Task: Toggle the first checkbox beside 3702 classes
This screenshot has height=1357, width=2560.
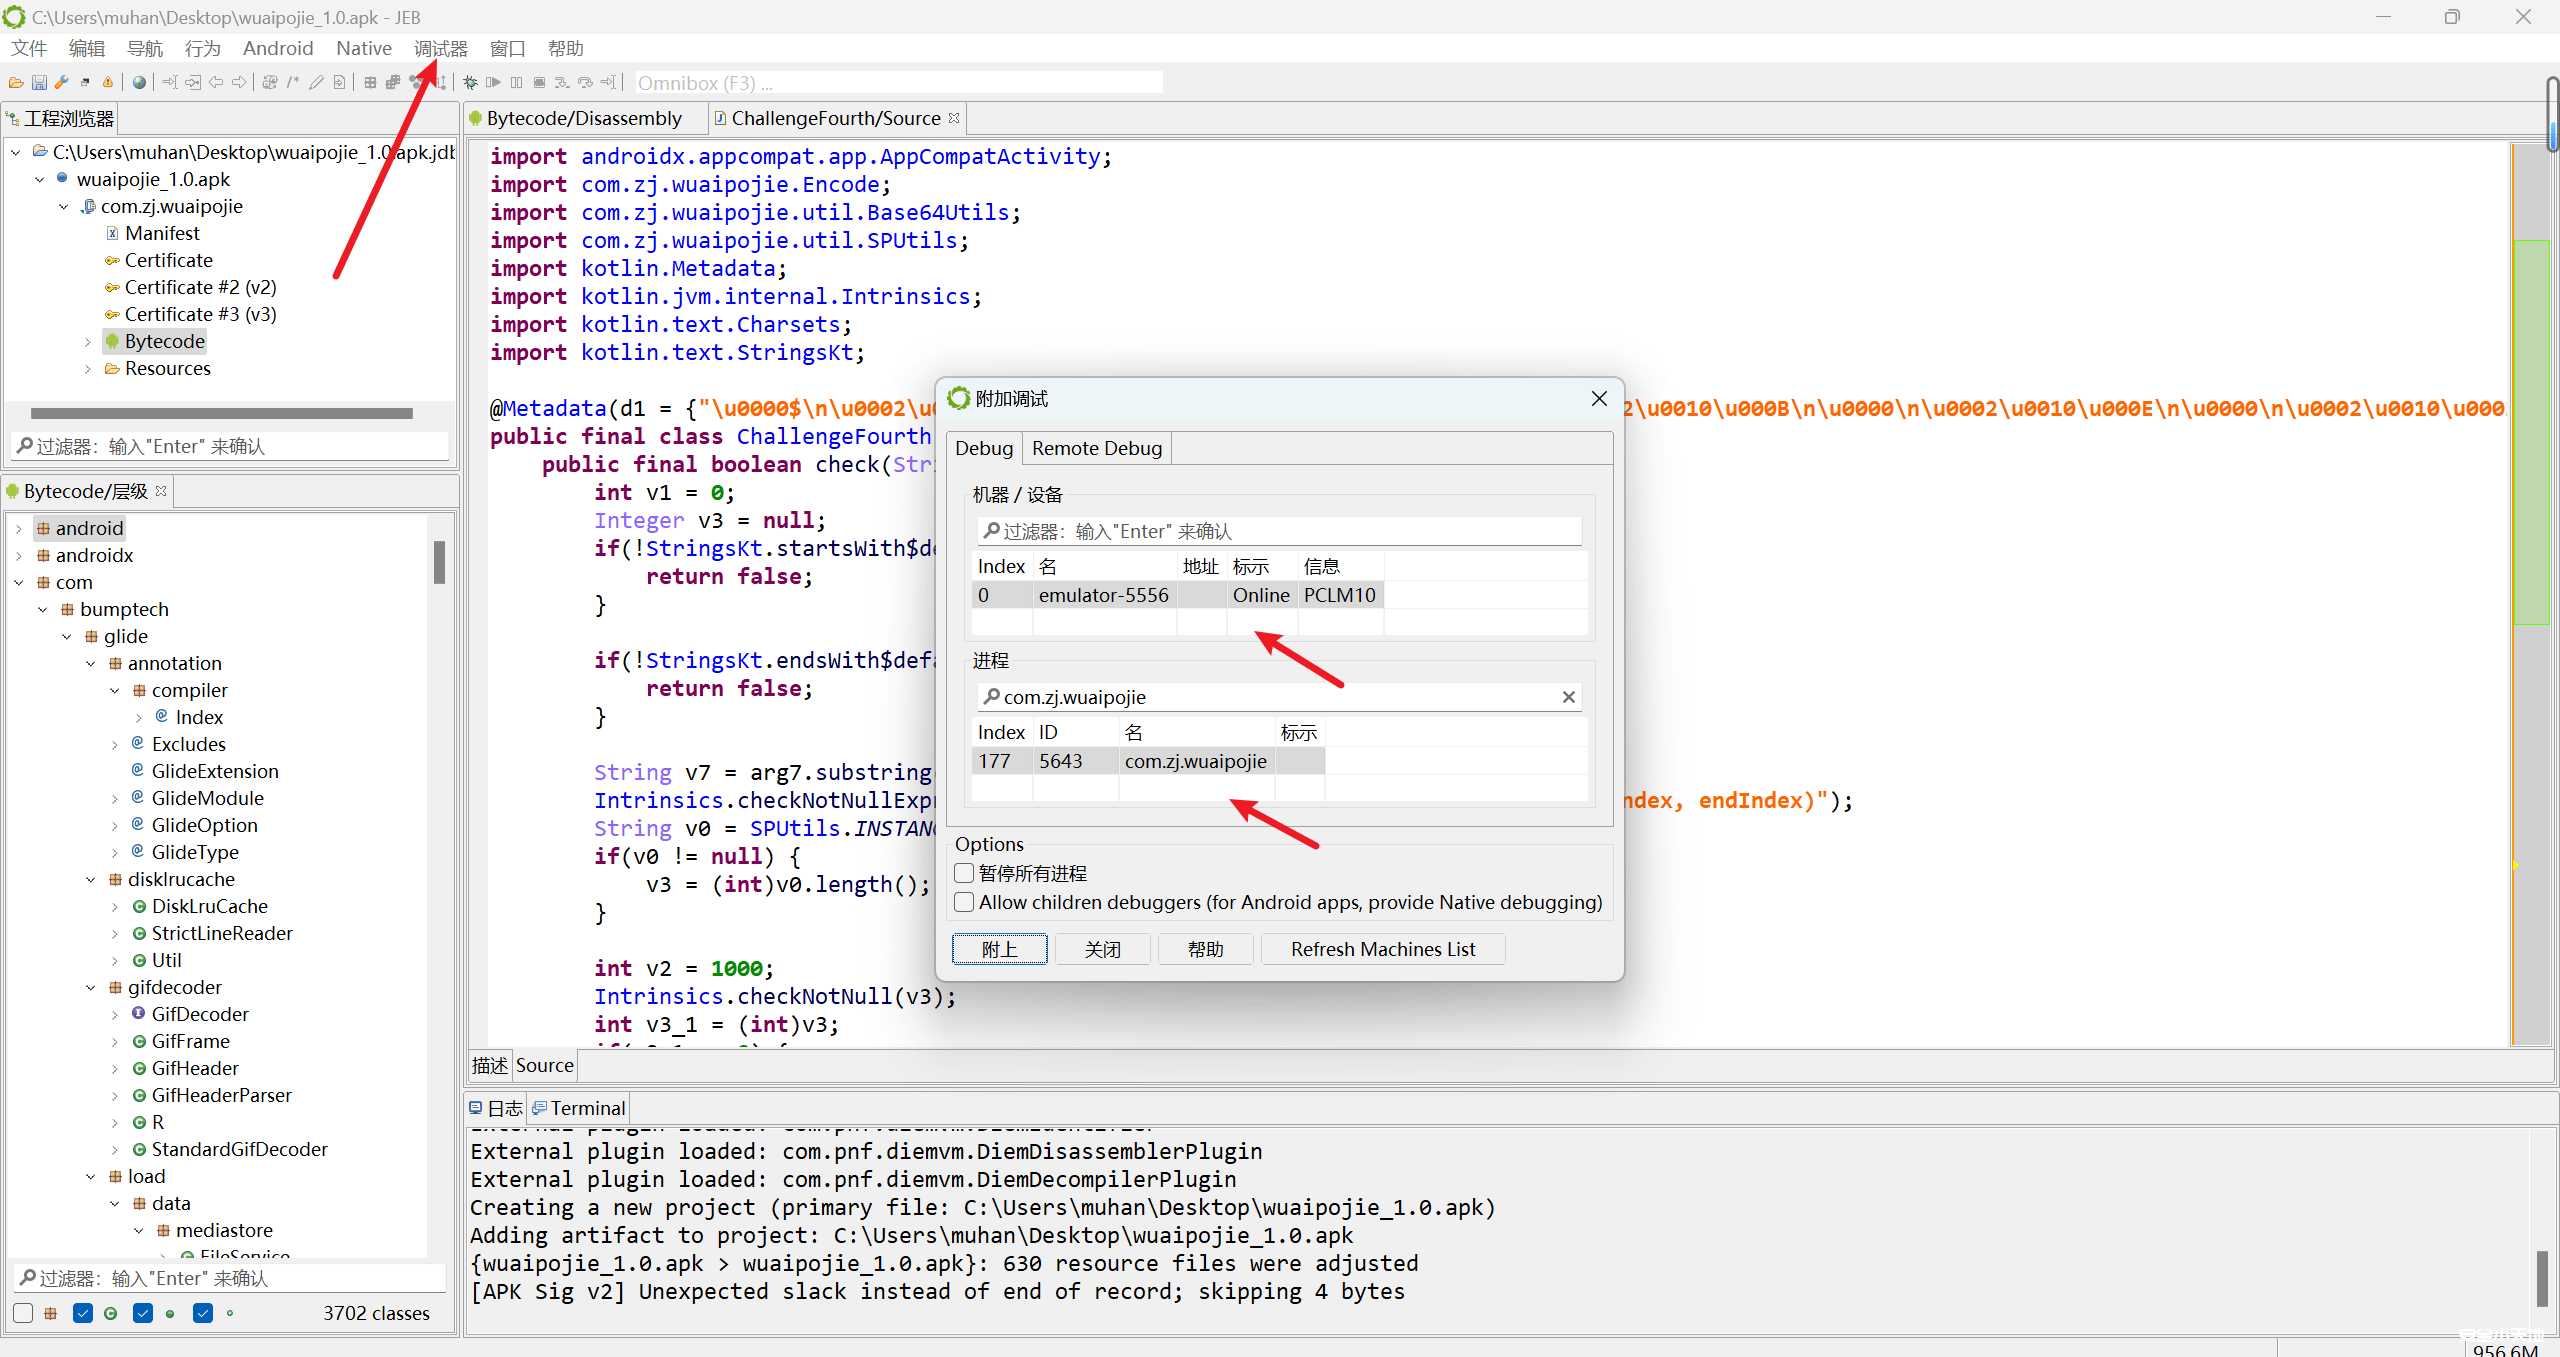Action: [24, 1313]
